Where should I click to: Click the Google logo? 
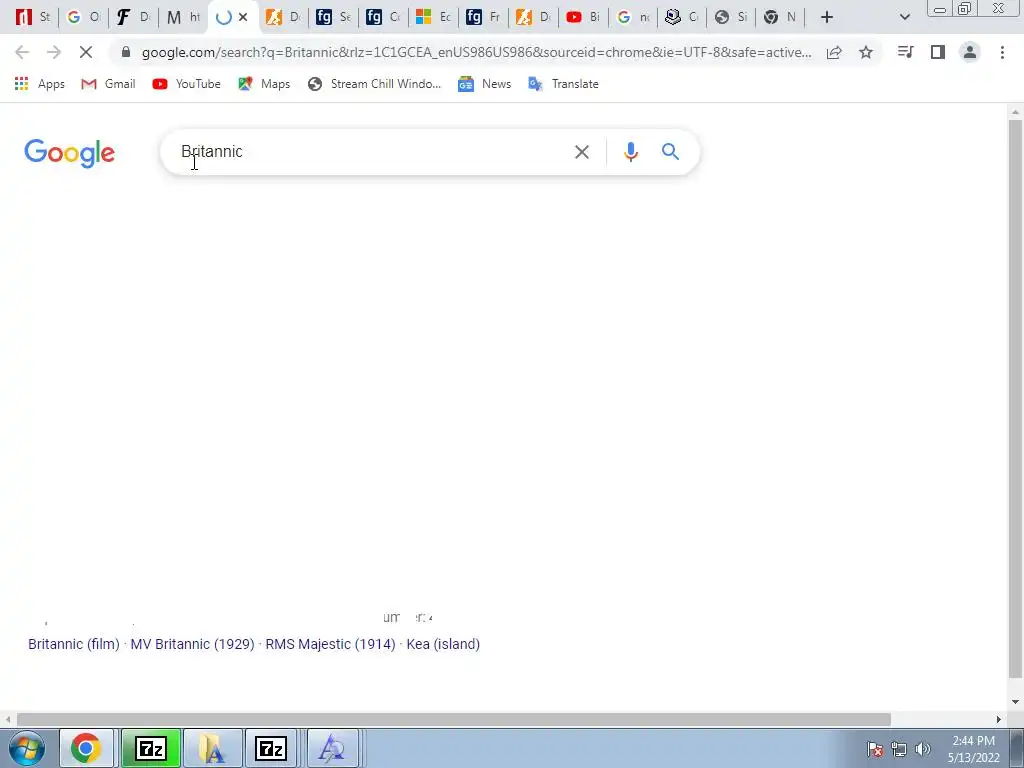tap(70, 153)
